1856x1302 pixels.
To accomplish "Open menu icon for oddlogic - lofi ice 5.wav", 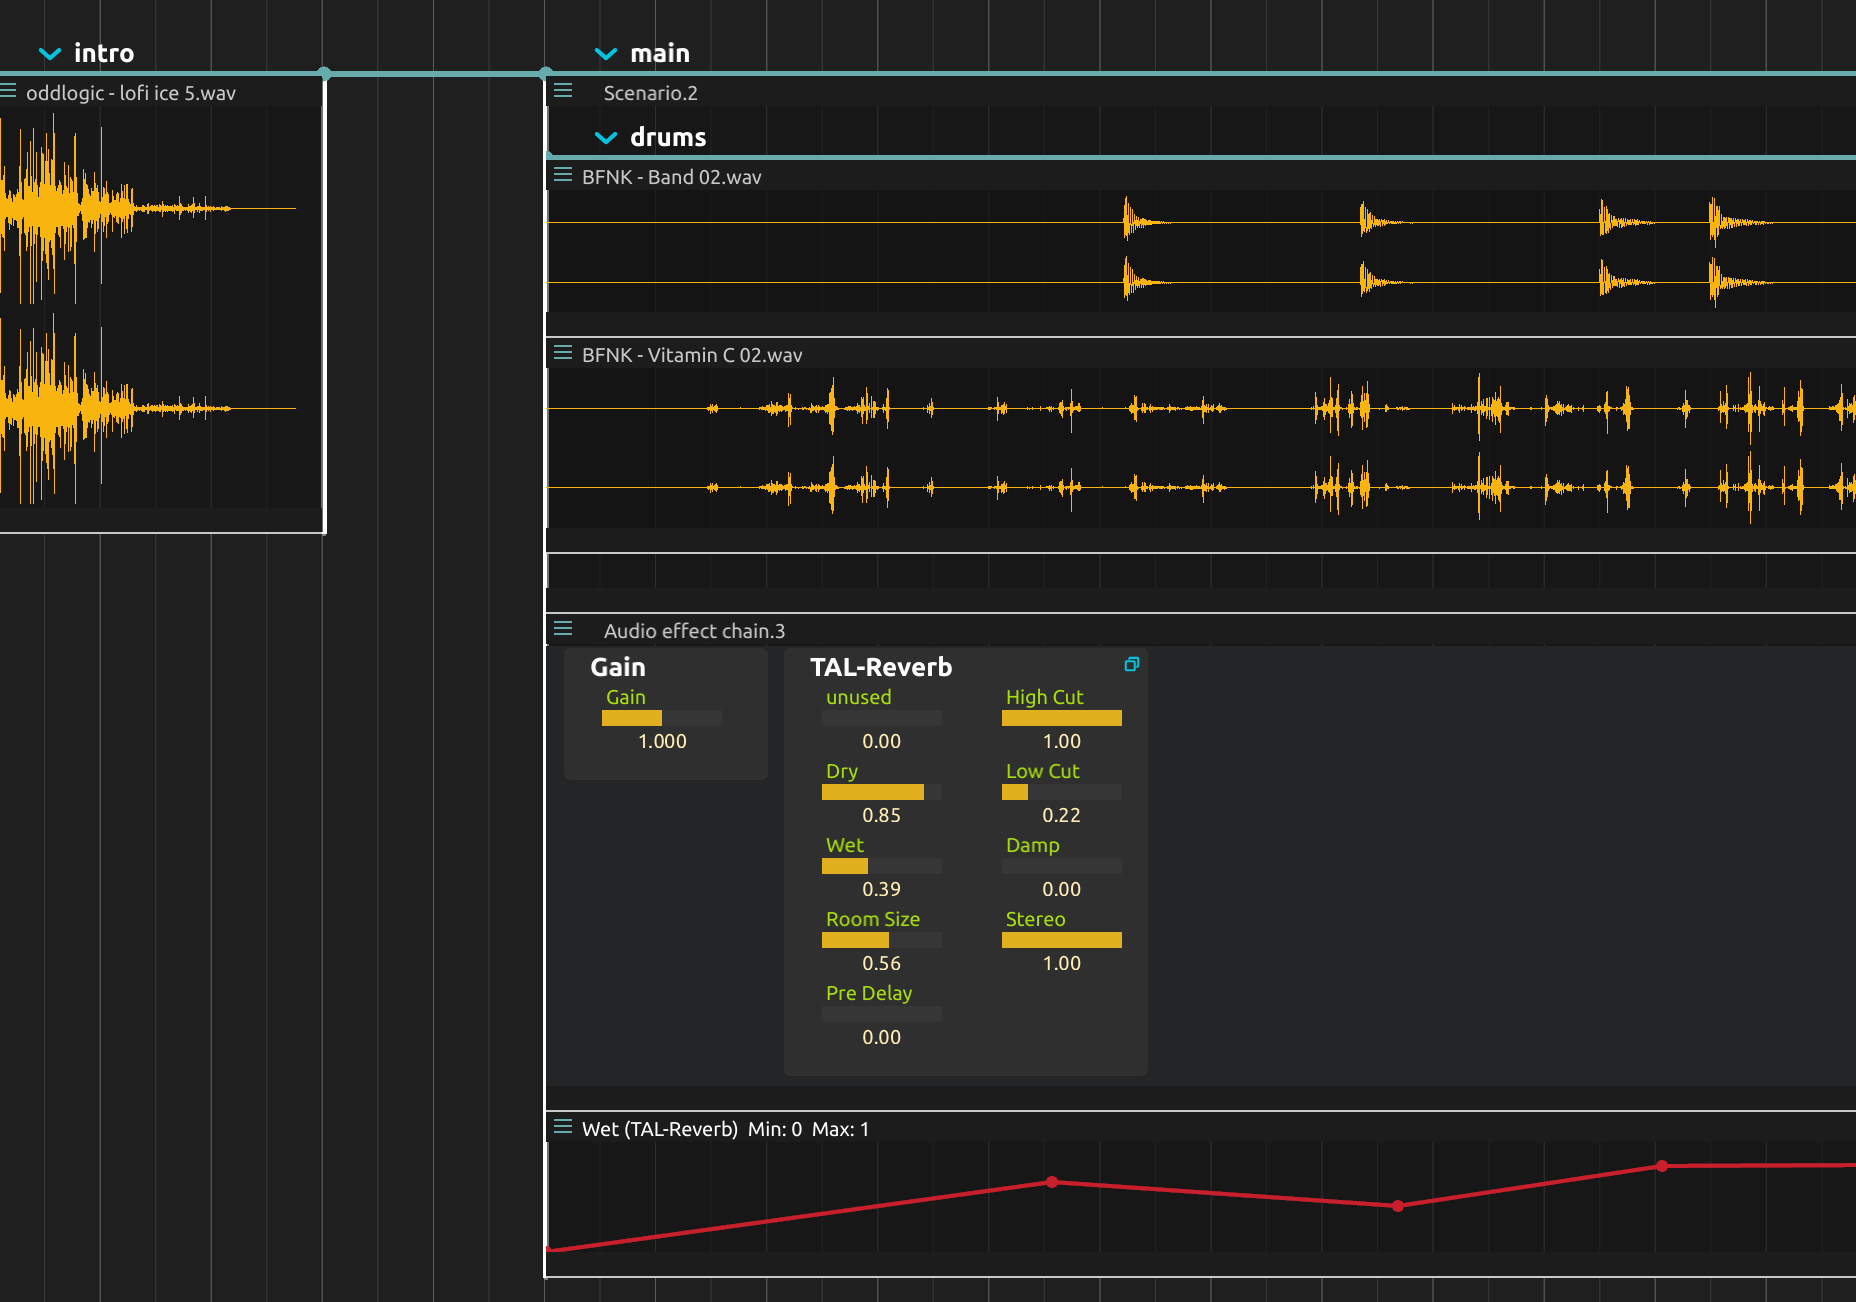I will (x=9, y=91).
